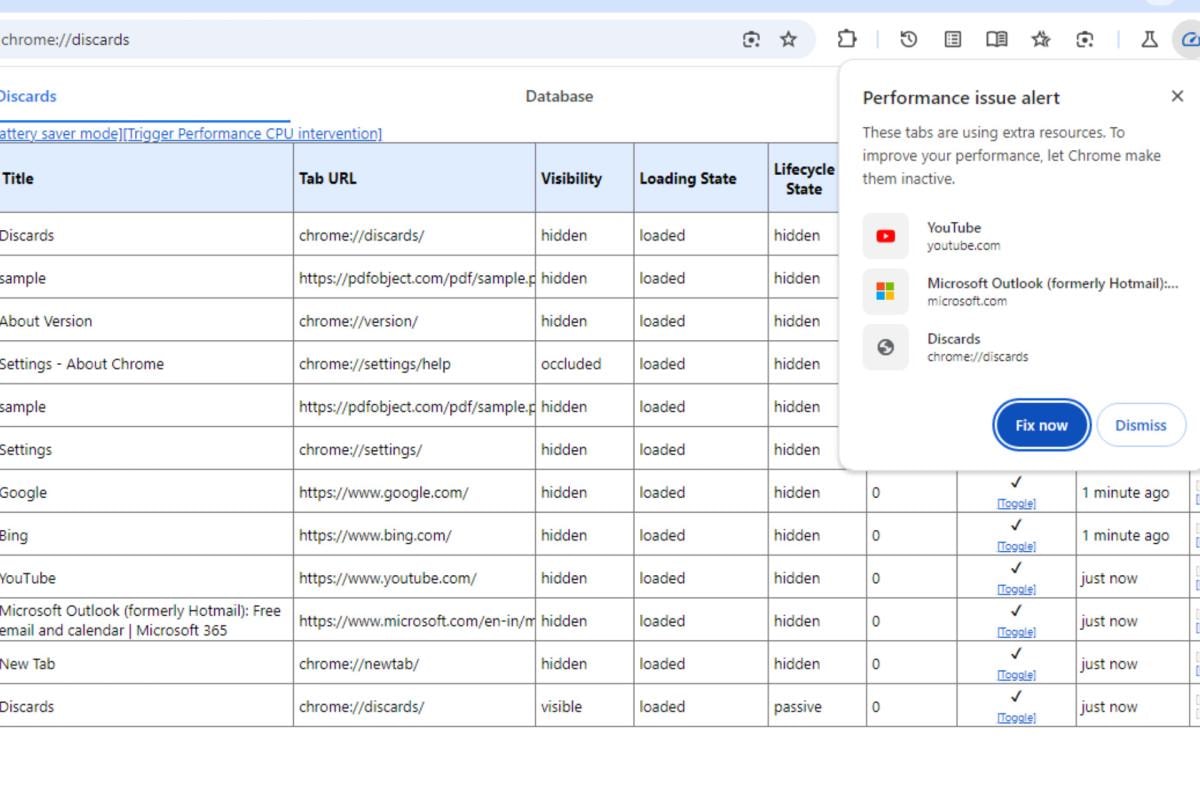Click the bookmark star in the address bar
Viewport: 1200px width, 800px height.
pos(789,40)
